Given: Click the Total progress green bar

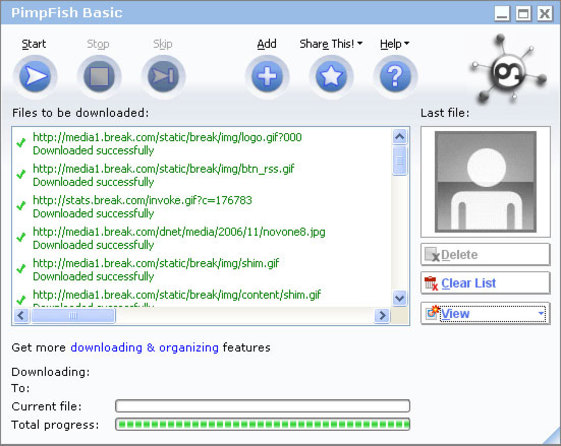Looking at the screenshot, I should pos(263,425).
